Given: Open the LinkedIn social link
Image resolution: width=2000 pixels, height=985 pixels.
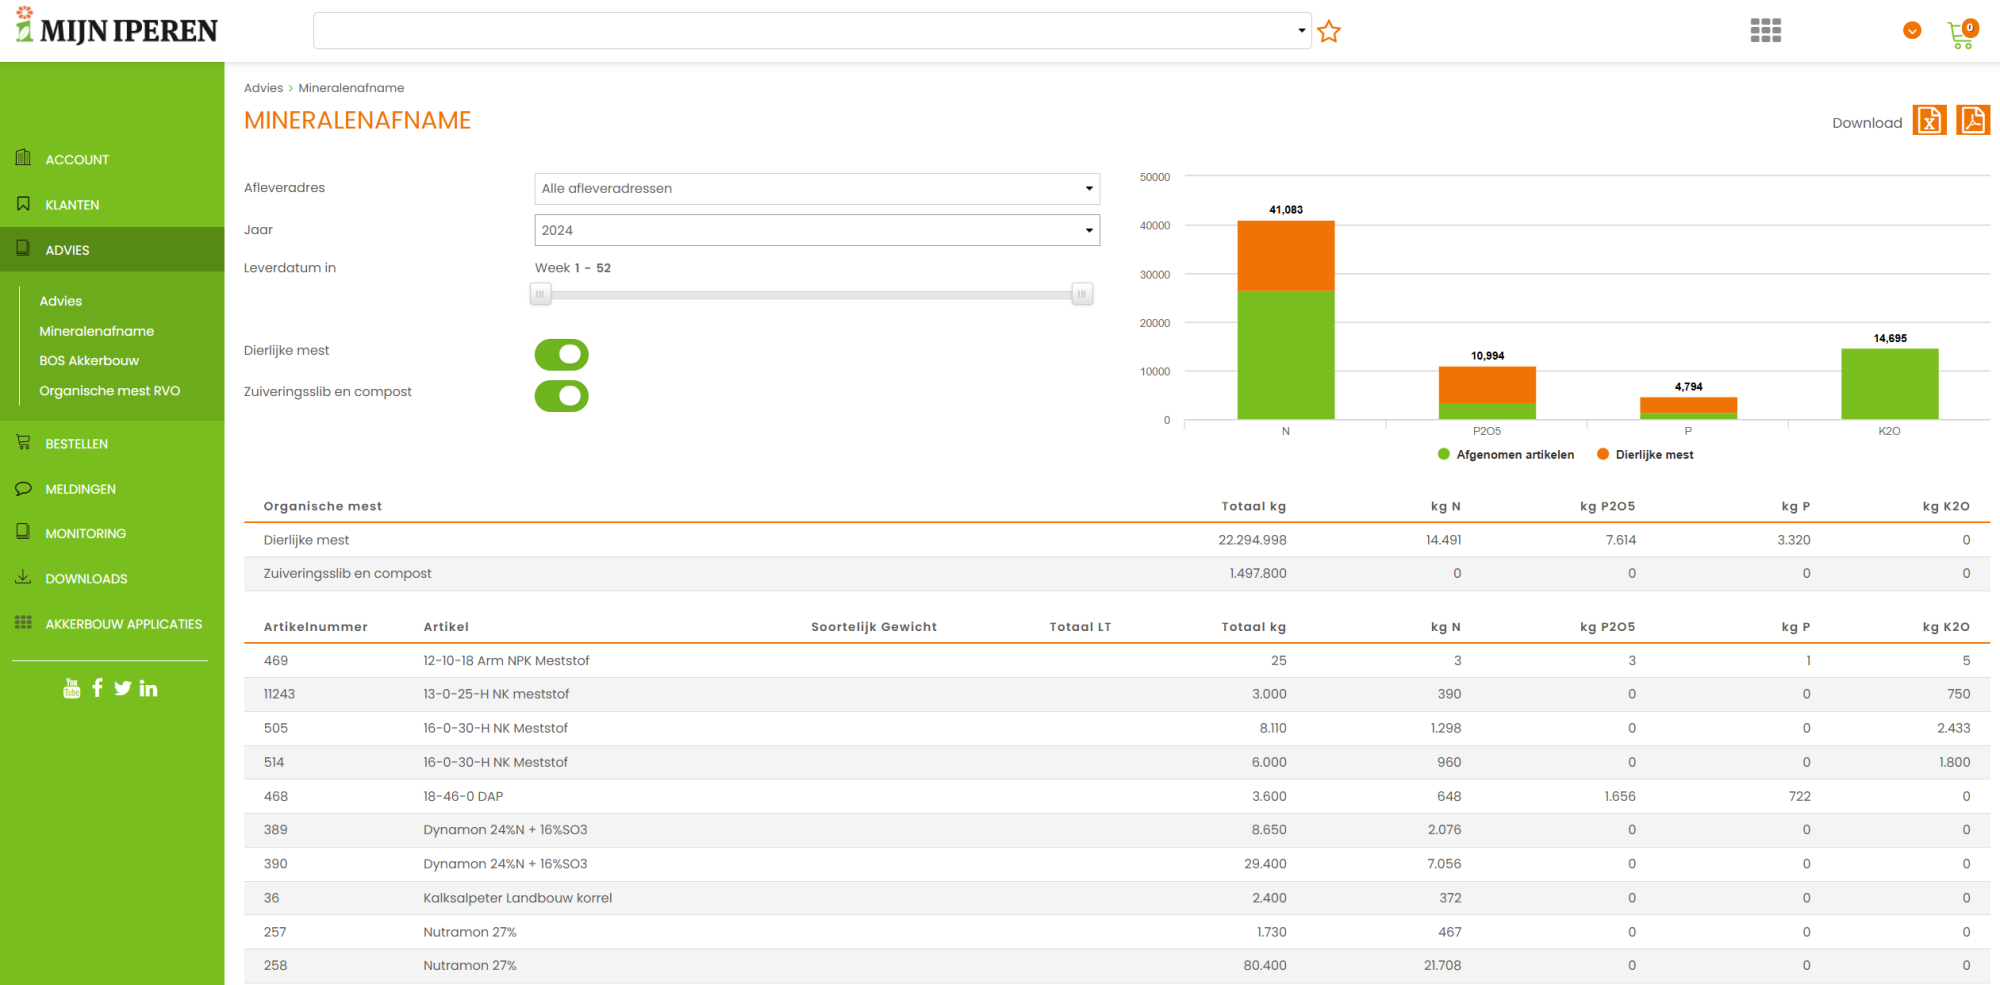Looking at the screenshot, I should [148, 688].
